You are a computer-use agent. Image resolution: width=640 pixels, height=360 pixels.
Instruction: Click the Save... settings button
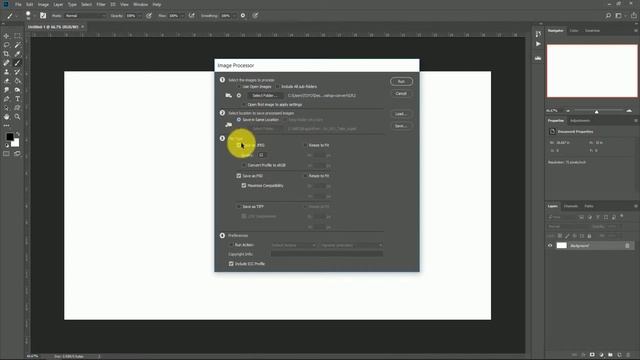tap(401, 126)
